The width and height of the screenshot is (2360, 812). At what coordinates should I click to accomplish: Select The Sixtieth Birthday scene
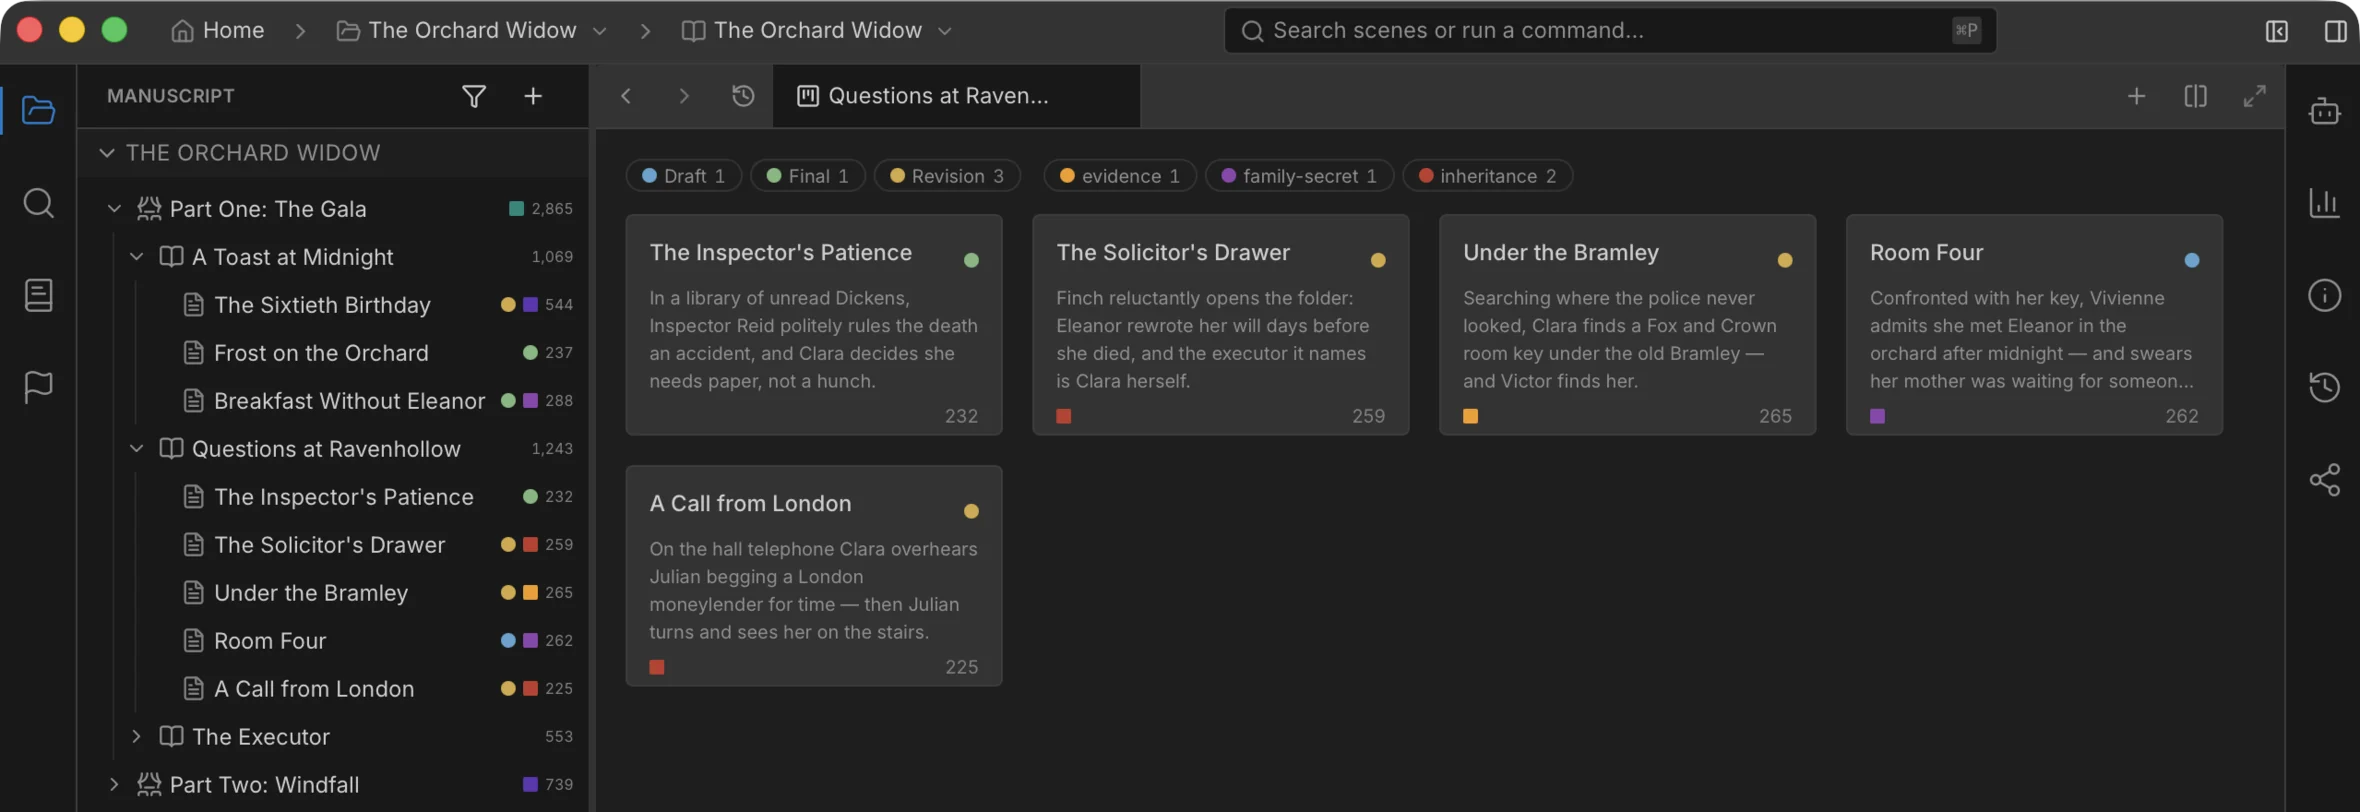(333, 305)
